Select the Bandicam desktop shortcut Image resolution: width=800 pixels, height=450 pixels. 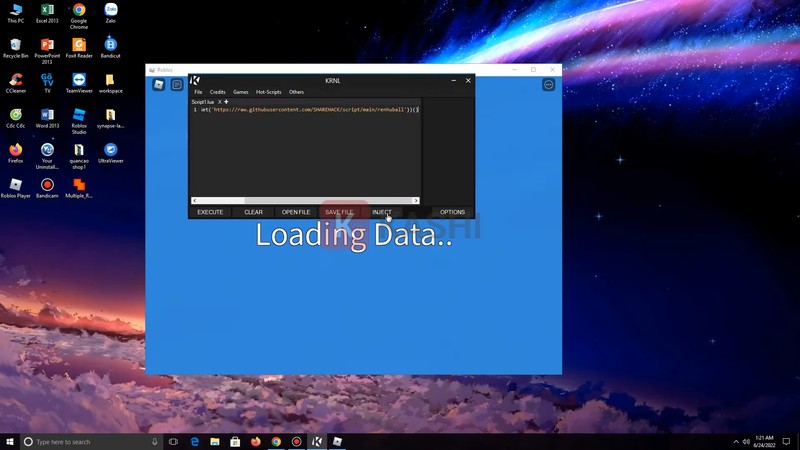47,185
